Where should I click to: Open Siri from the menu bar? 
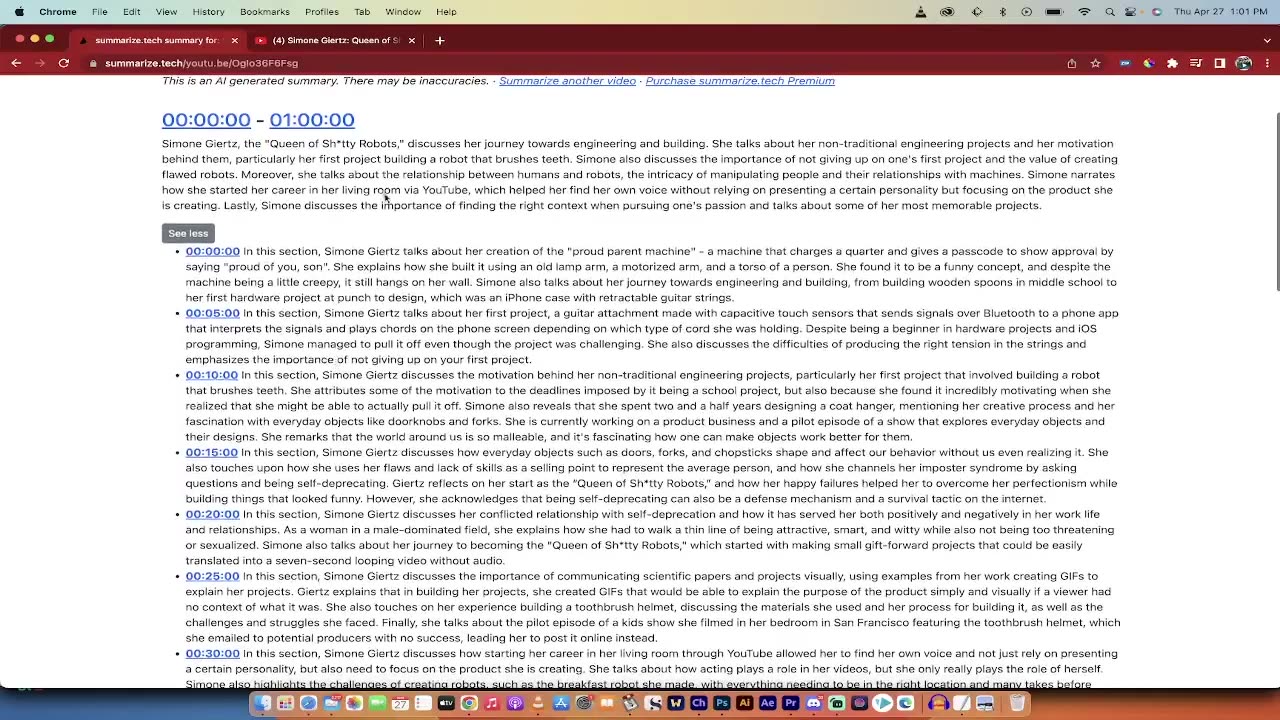pos(1157,12)
